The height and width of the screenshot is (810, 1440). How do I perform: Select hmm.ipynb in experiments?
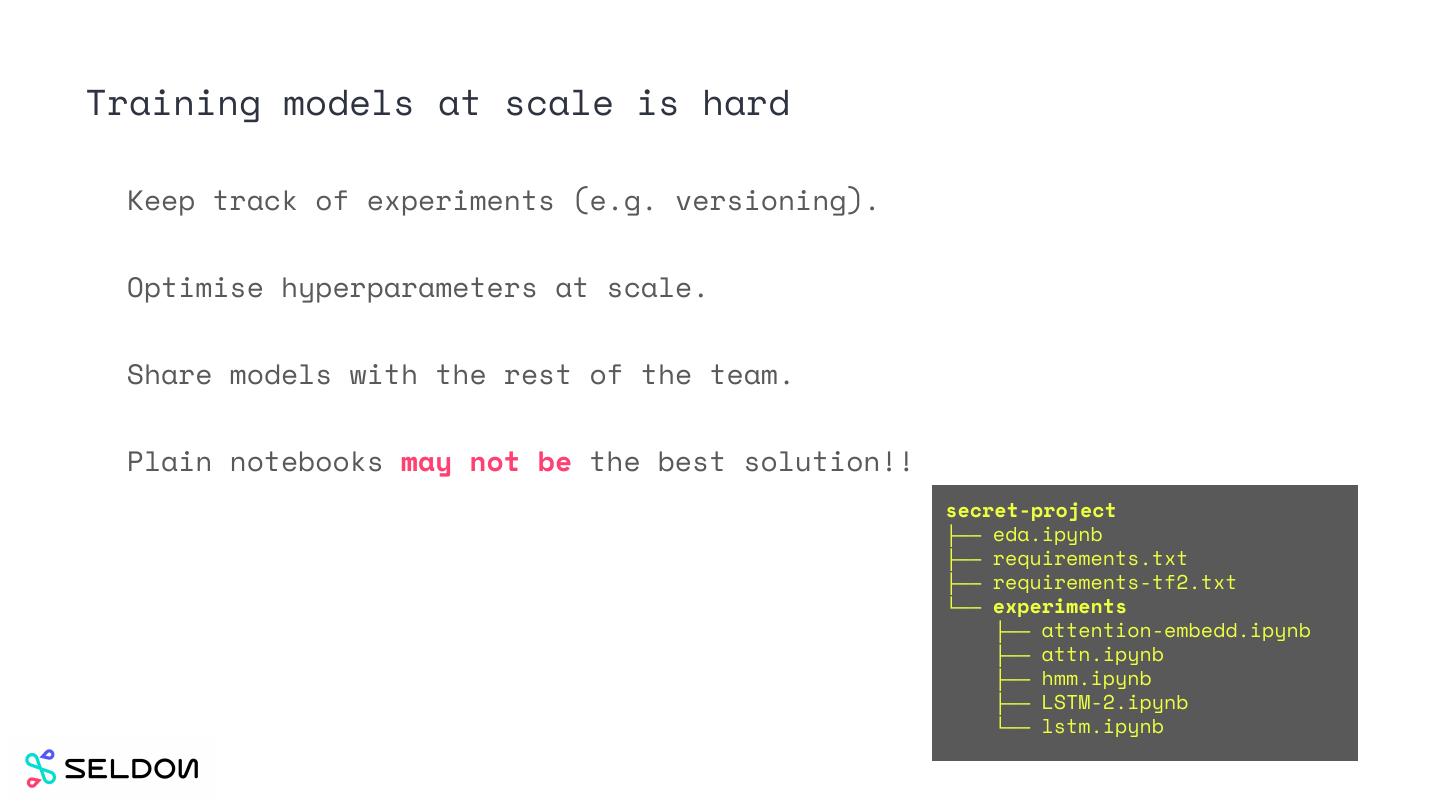pyautogui.click(x=1096, y=678)
